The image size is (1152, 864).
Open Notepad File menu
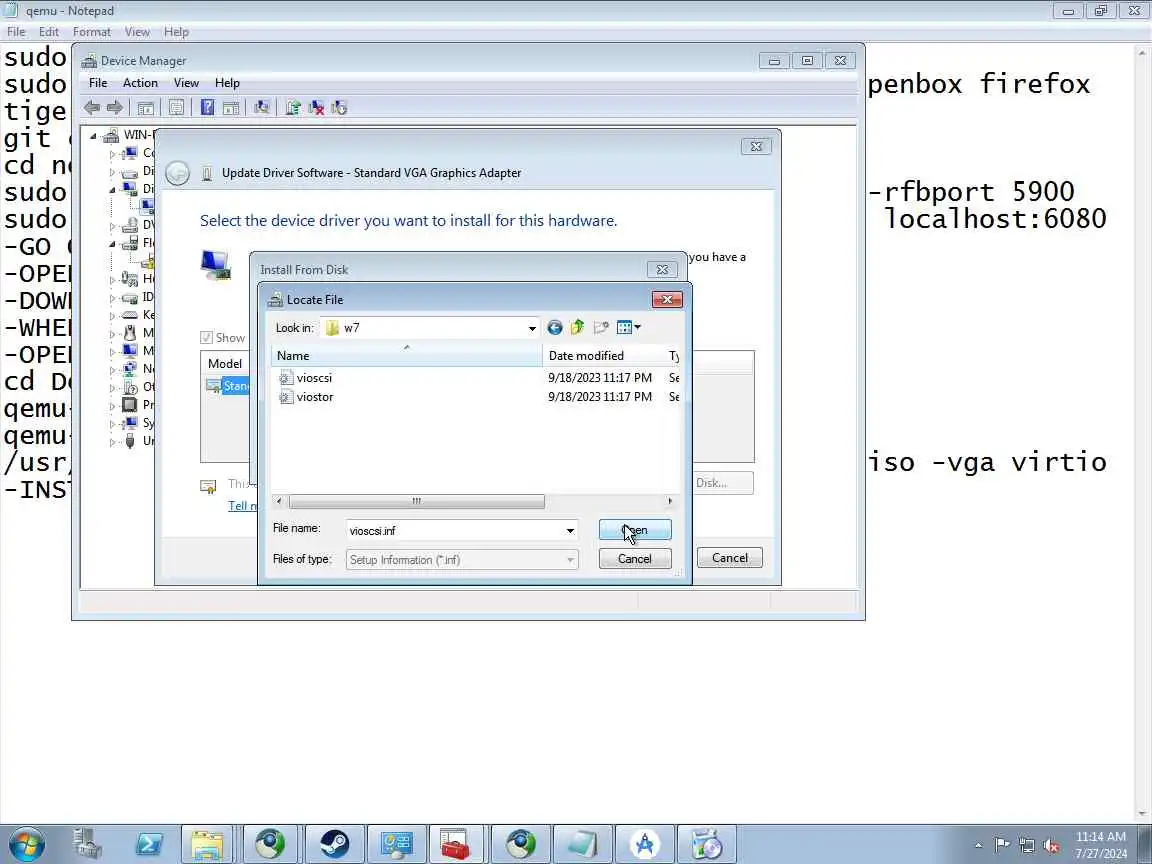tap(16, 32)
